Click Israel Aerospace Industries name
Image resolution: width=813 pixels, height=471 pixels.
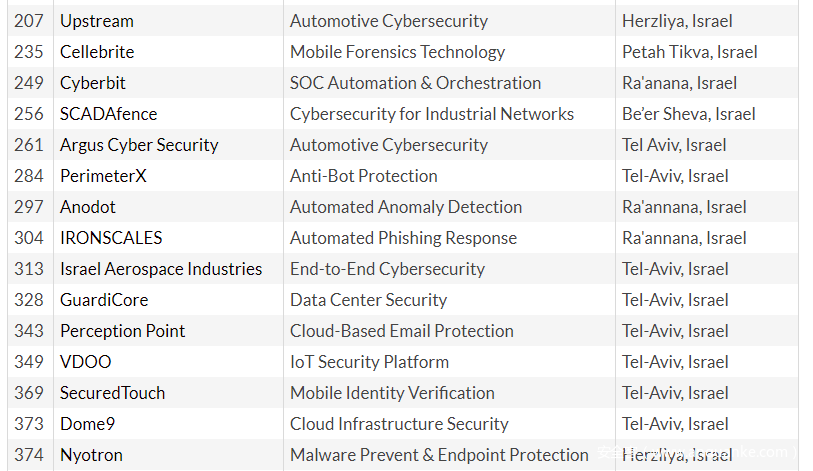click(161, 269)
